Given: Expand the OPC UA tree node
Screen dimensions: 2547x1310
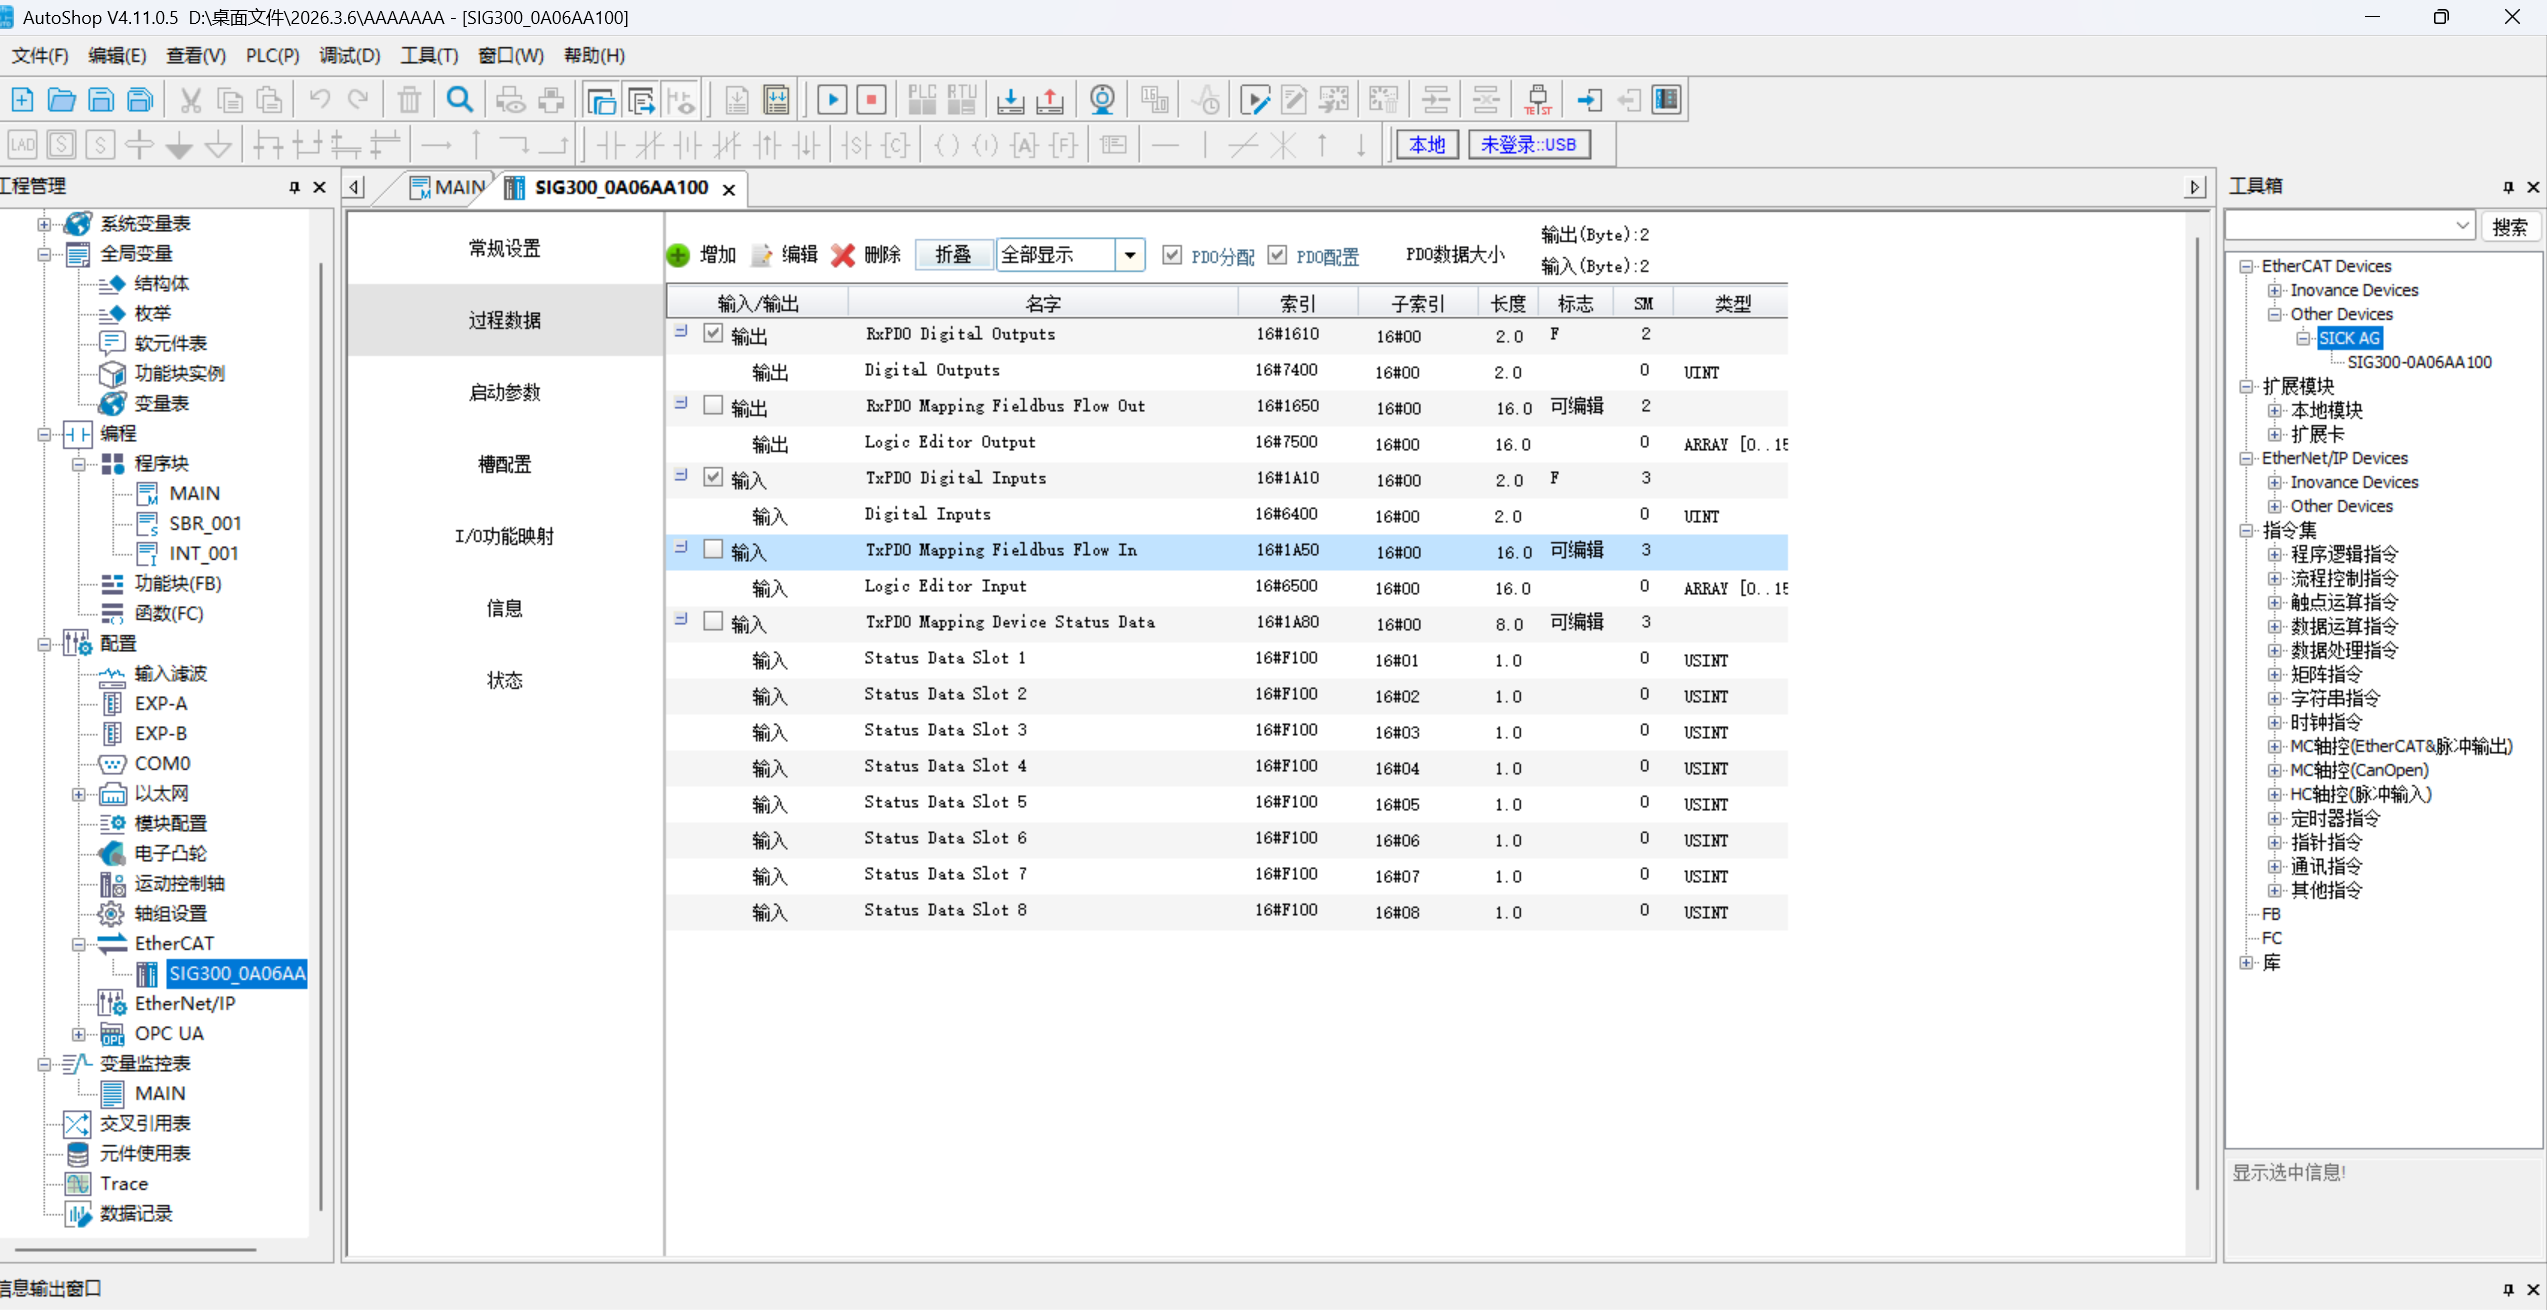Looking at the screenshot, I should [78, 1034].
